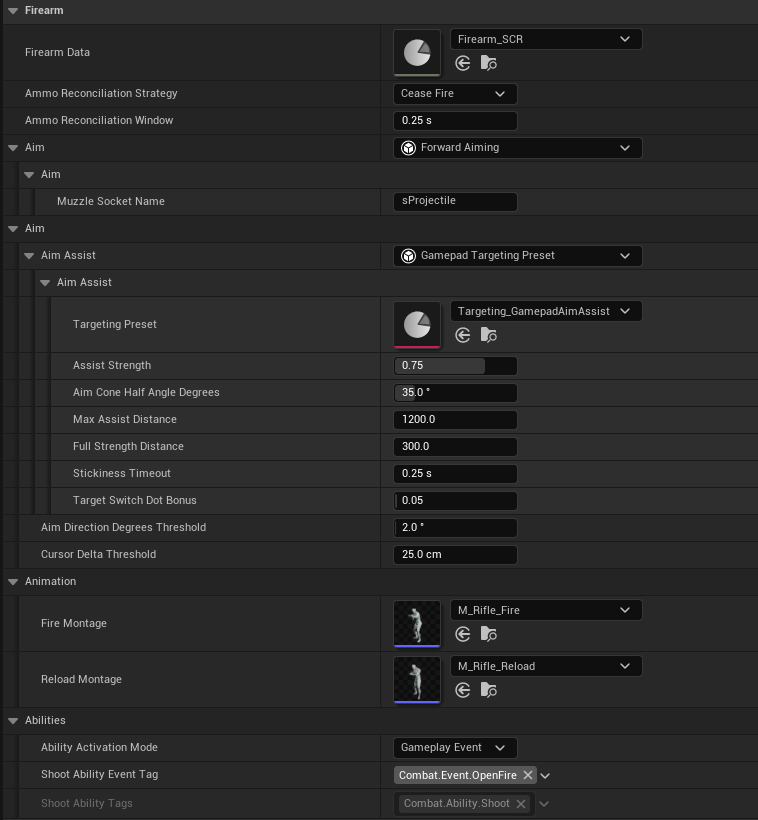The width and height of the screenshot is (758, 820).
Task: Select the Shoot Ability Event Tag label
Action: (x=99, y=775)
